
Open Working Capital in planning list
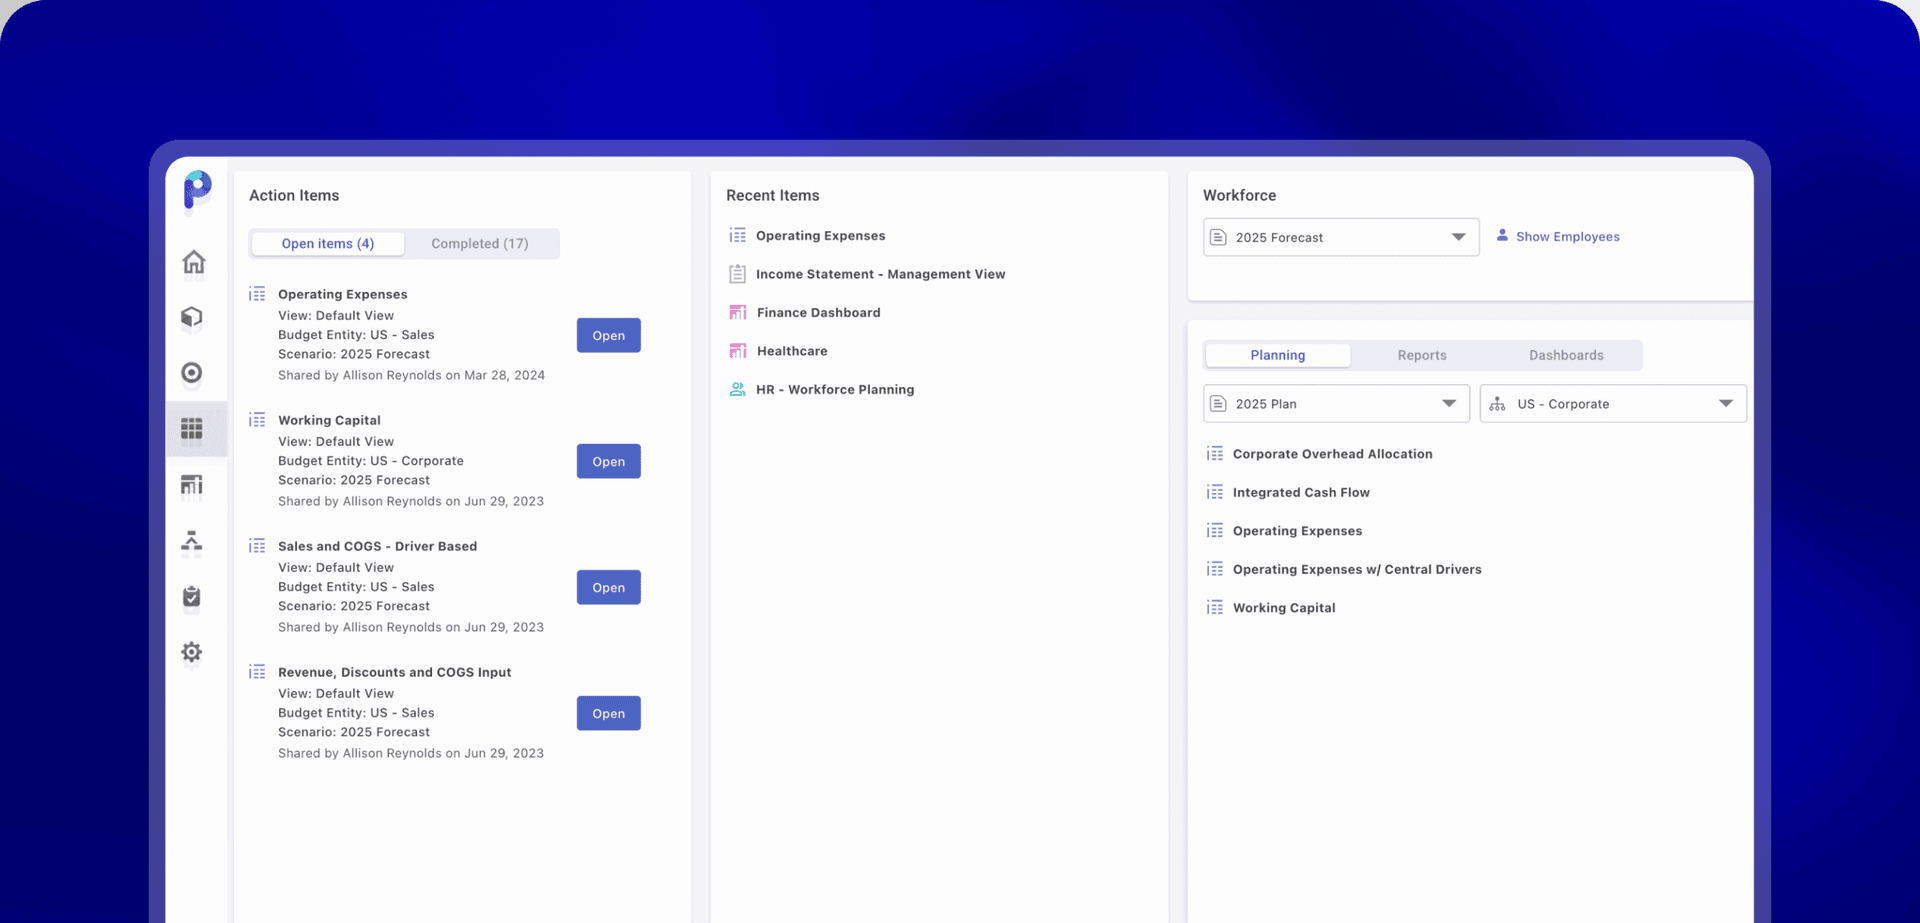(x=1284, y=608)
